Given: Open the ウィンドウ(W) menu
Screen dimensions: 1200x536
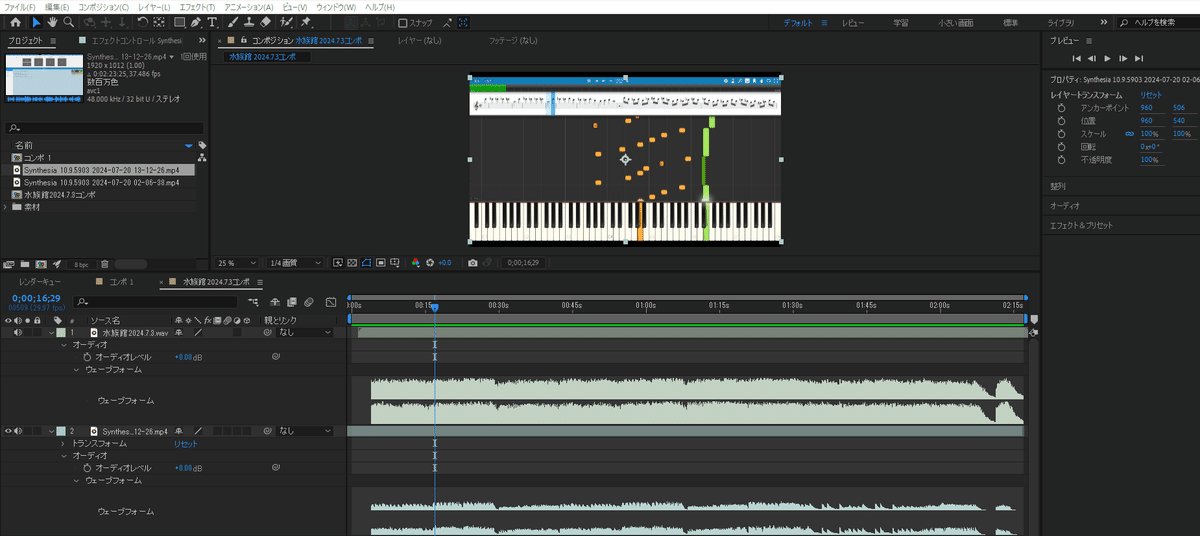Looking at the screenshot, I should click(x=336, y=6).
